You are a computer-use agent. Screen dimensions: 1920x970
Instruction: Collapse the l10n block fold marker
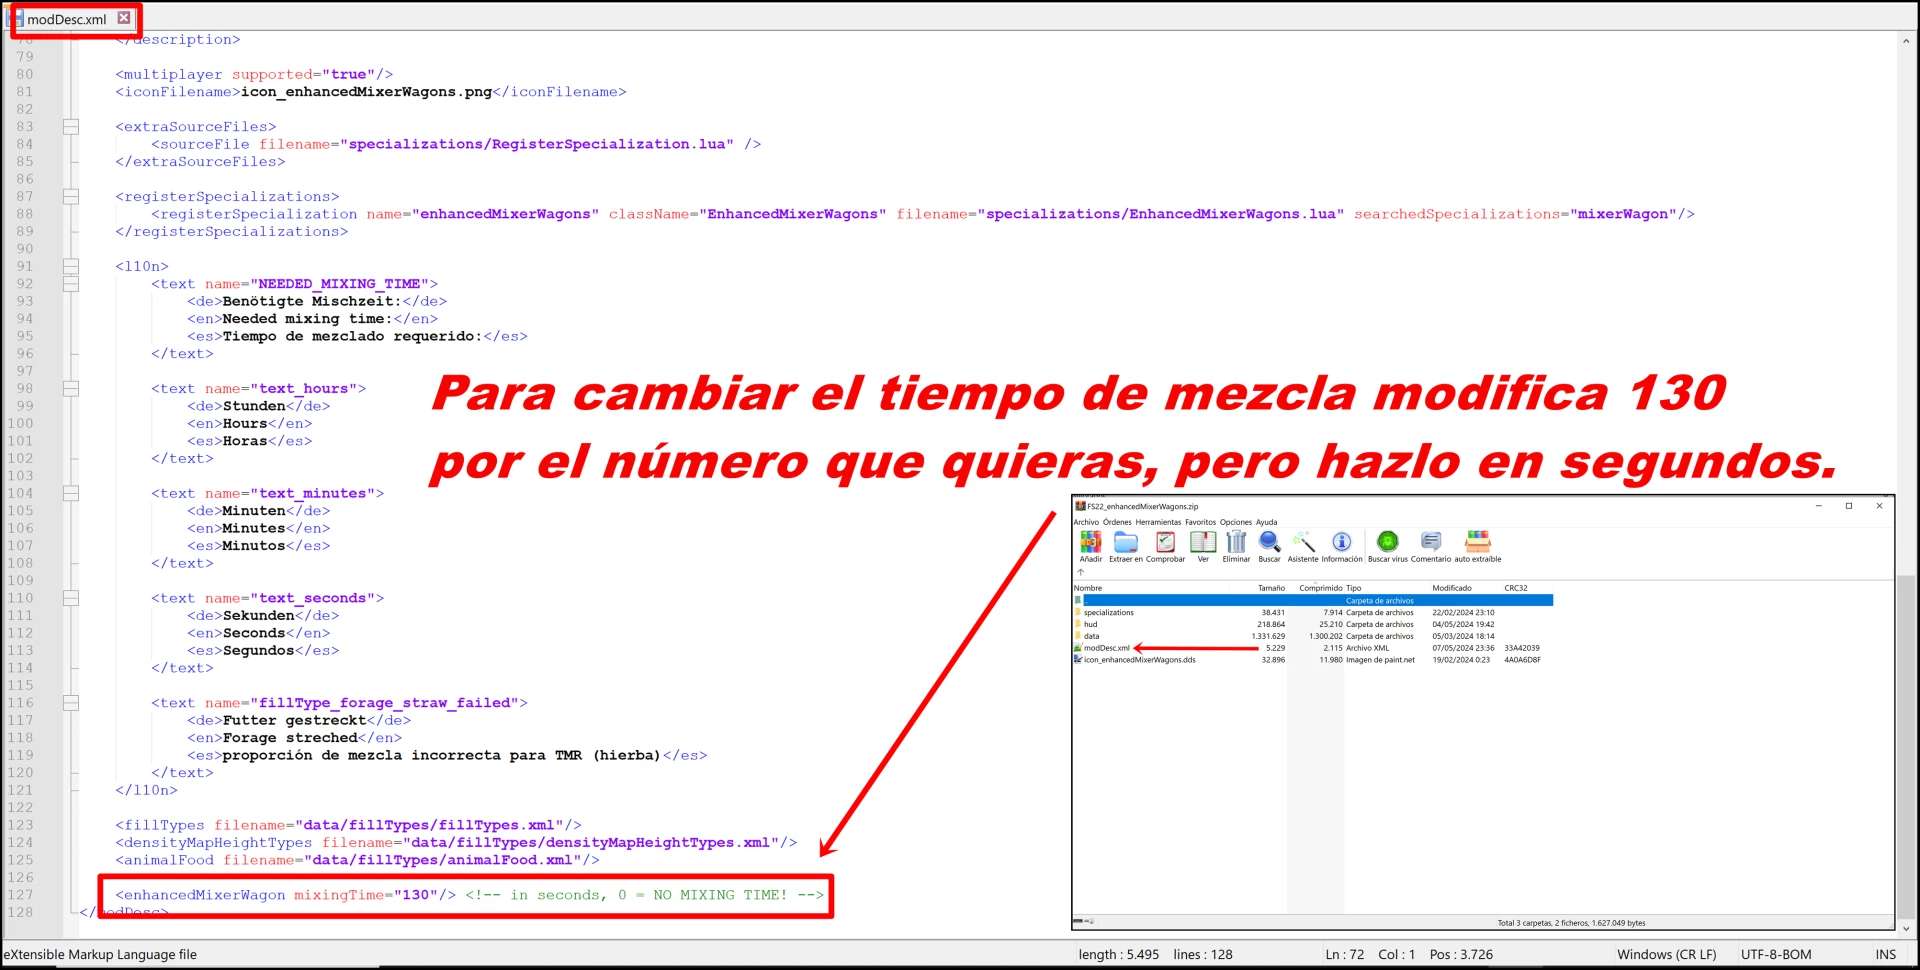point(71,267)
